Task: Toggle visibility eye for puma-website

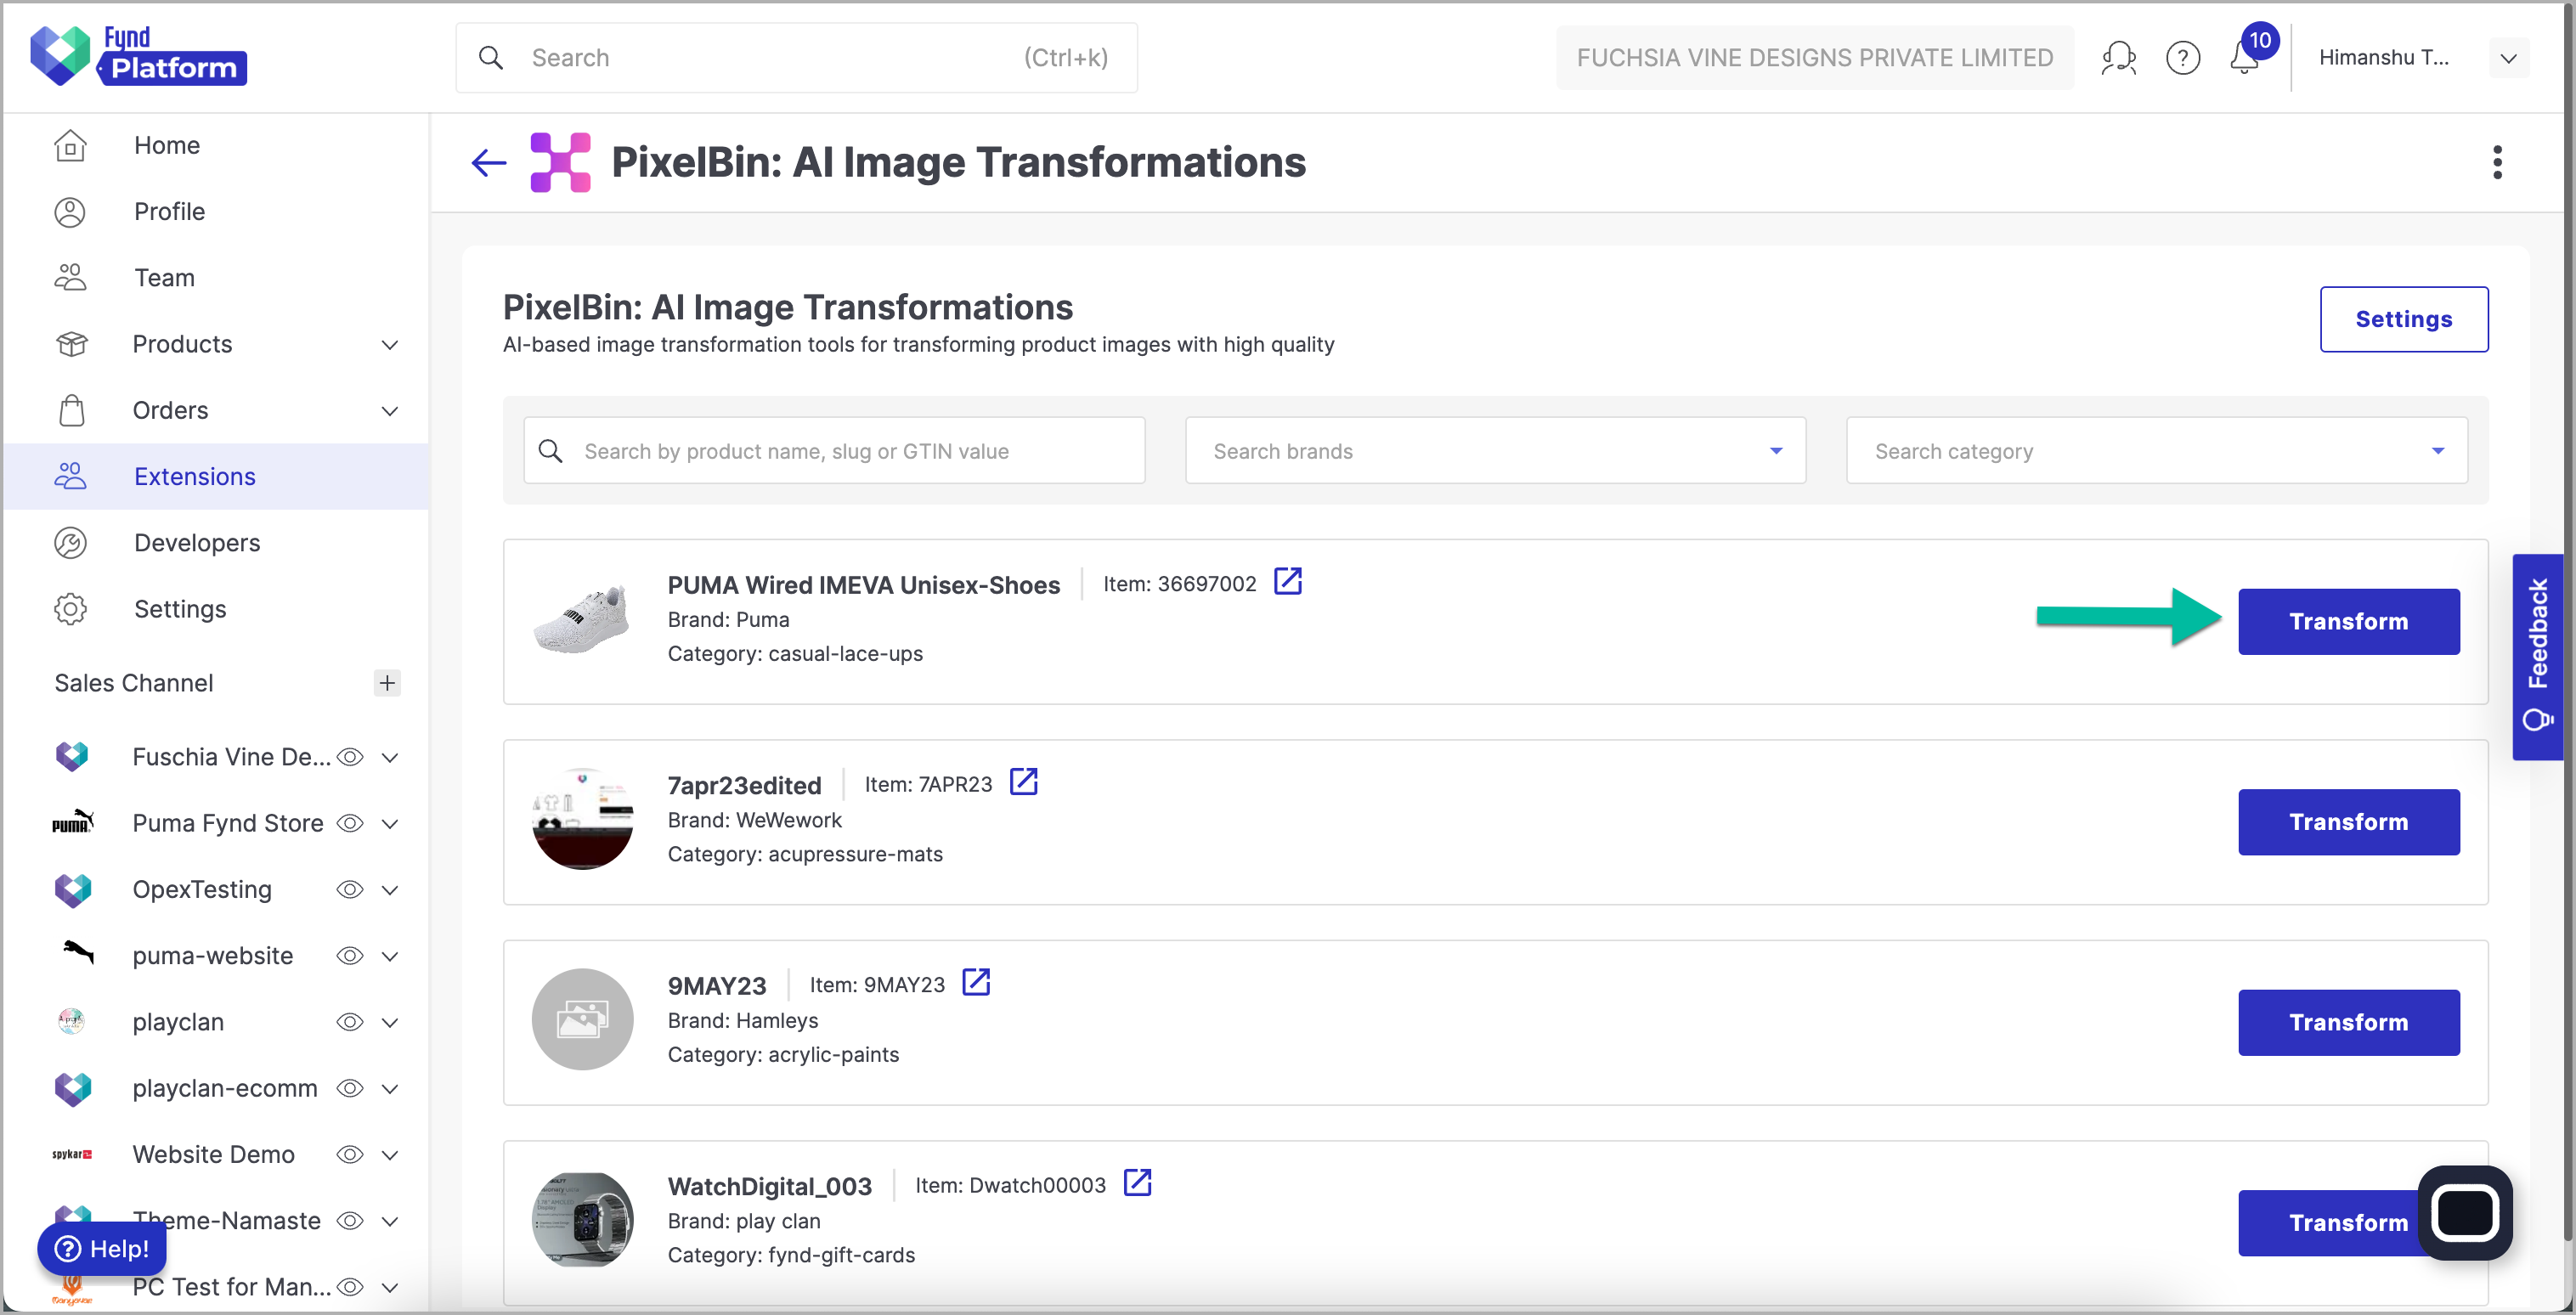Action: [x=349, y=956]
